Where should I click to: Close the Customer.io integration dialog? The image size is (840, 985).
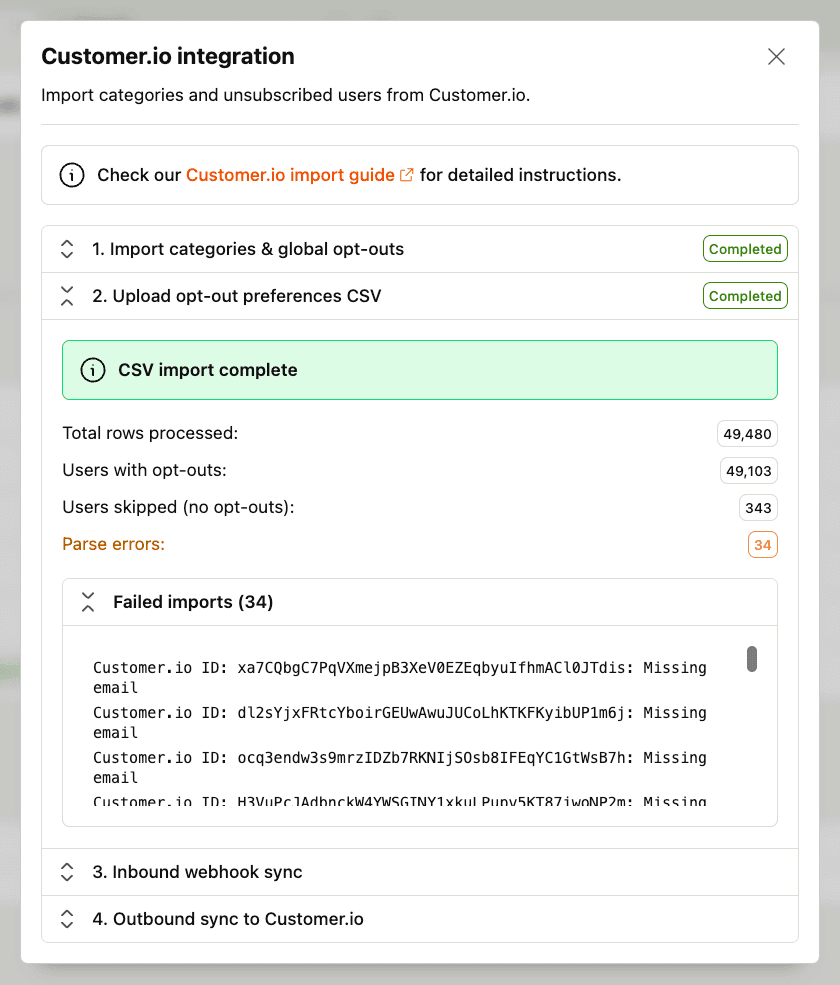point(776,57)
